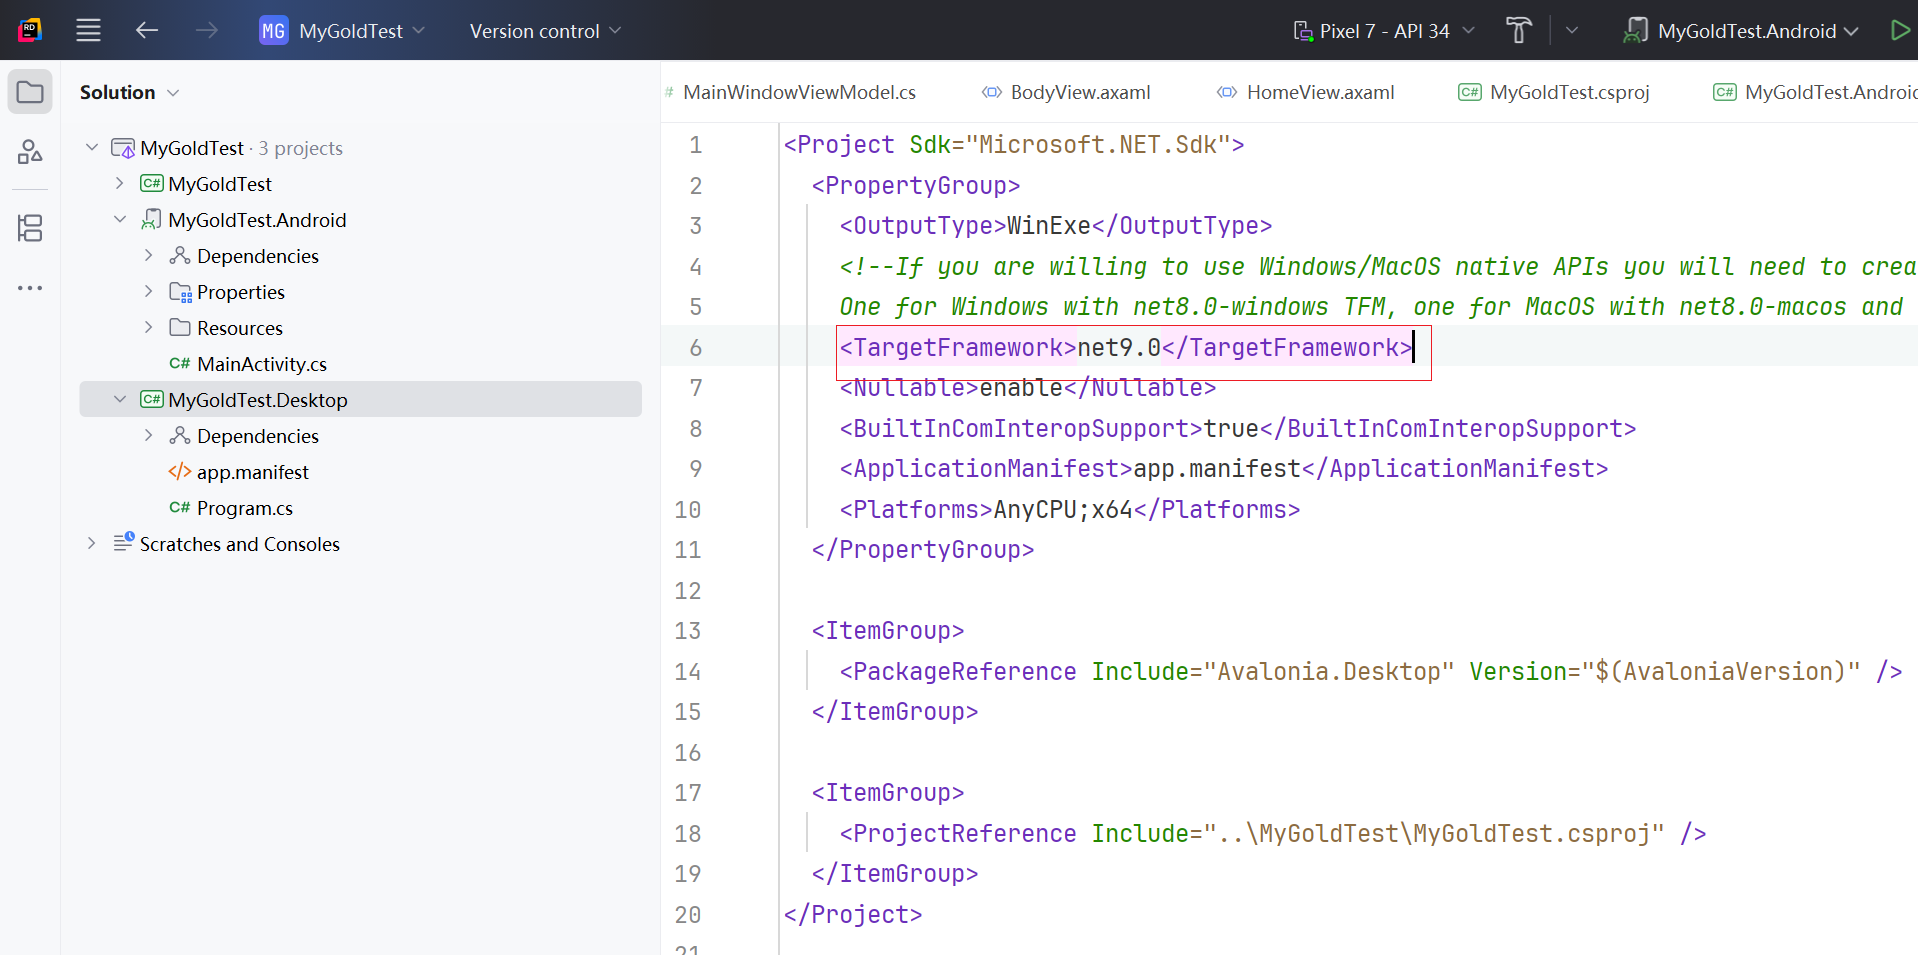This screenshot has width=1918, height=955.
Task: Expand the MyGoldTest project node
Action: [x=120, y=184]
